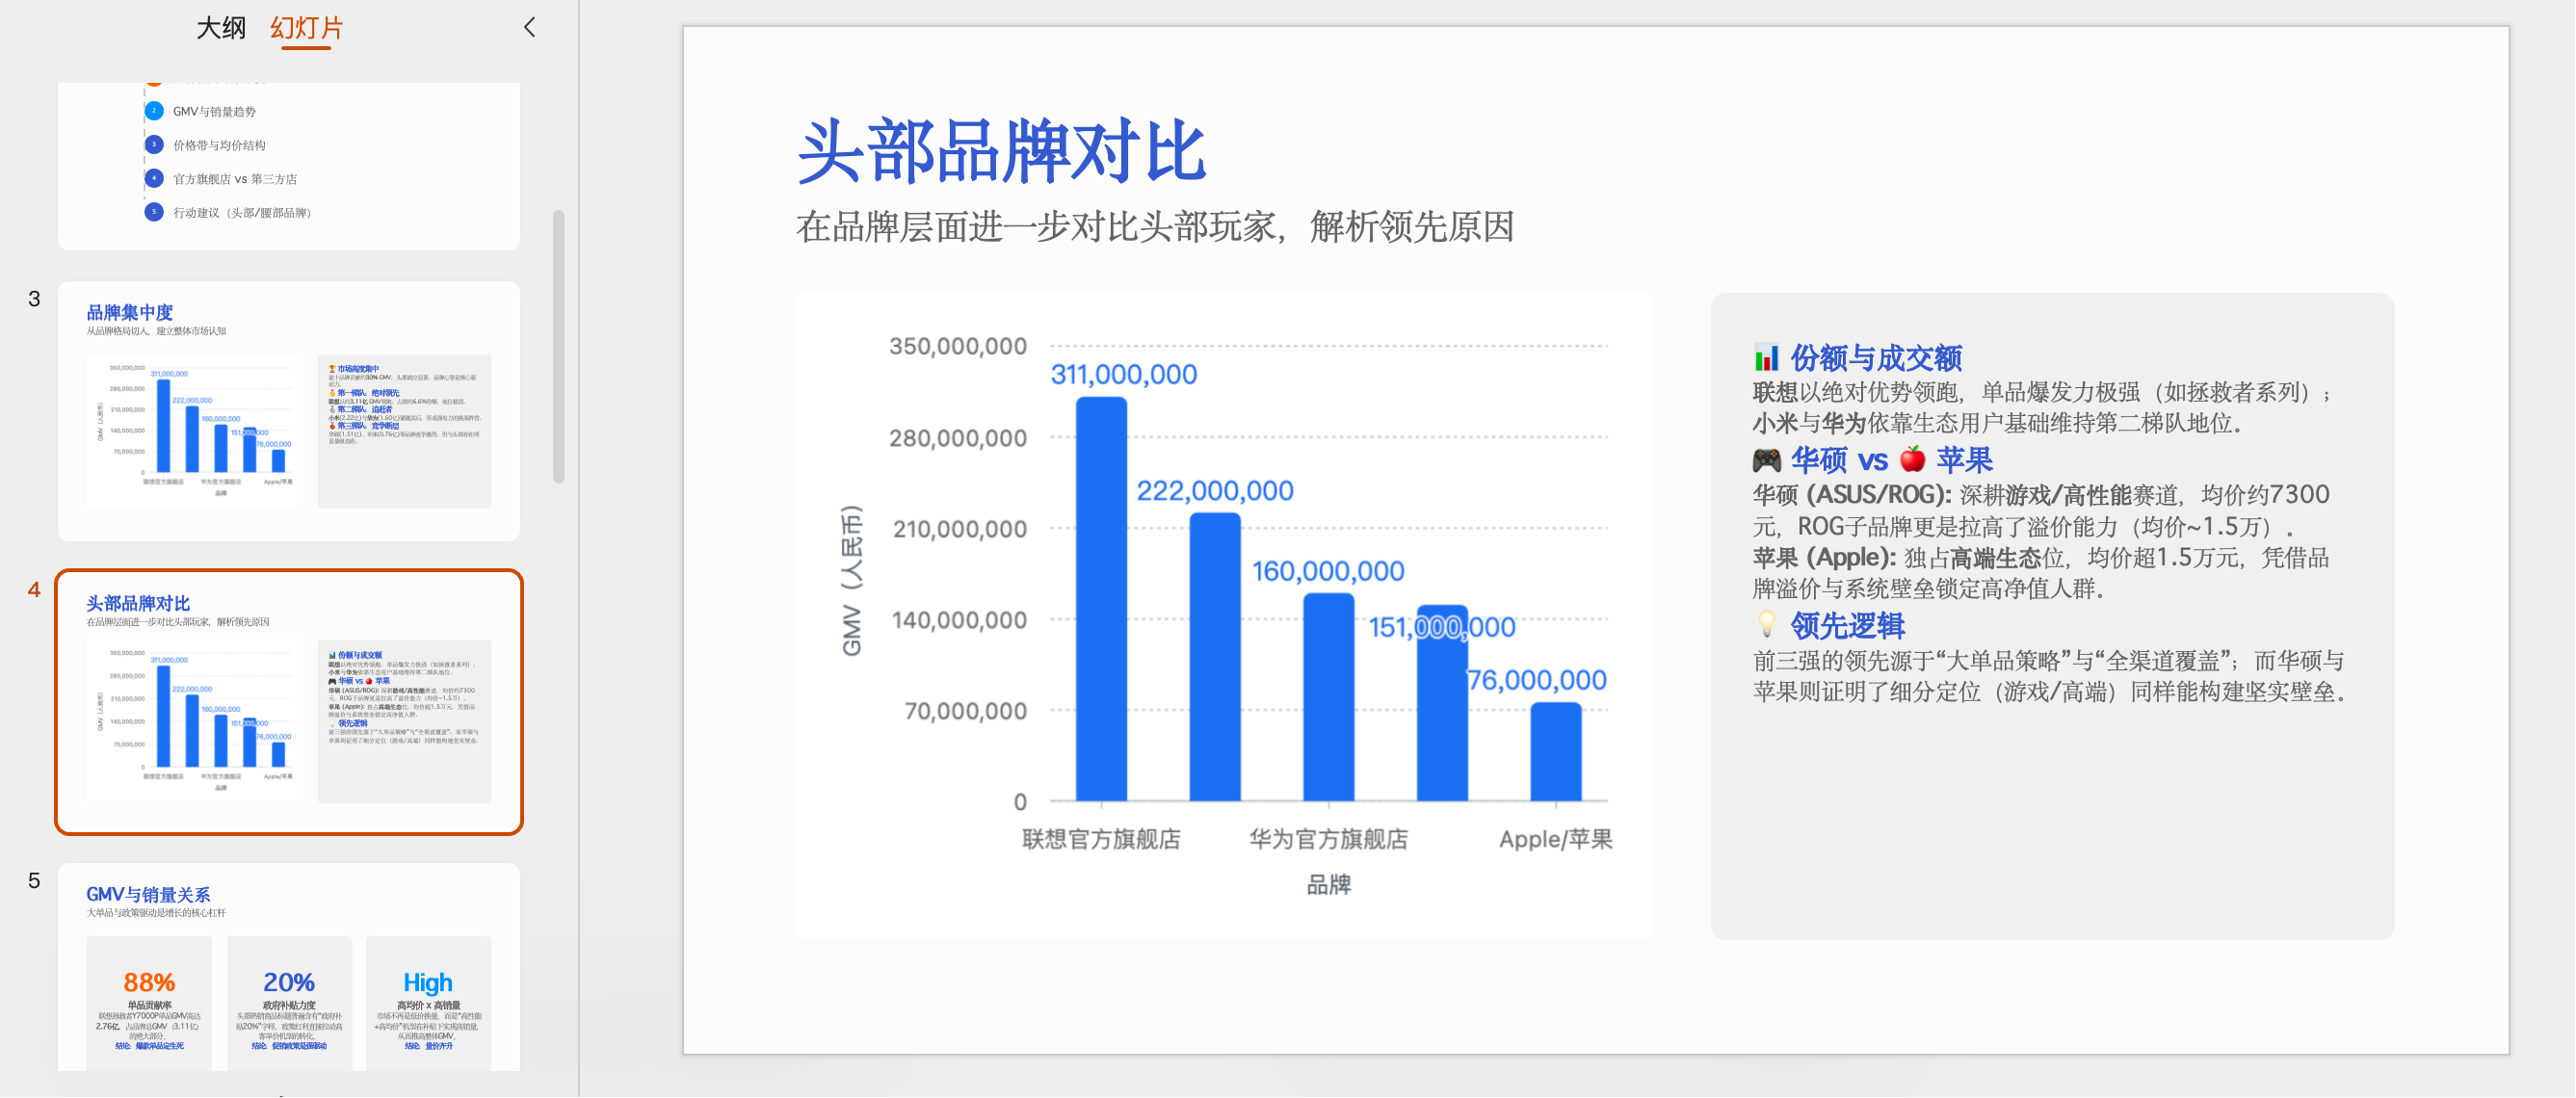2576x1098 pixels.
Task: Click the 76,000,000 data label
Action: [x=1536, y=680]
